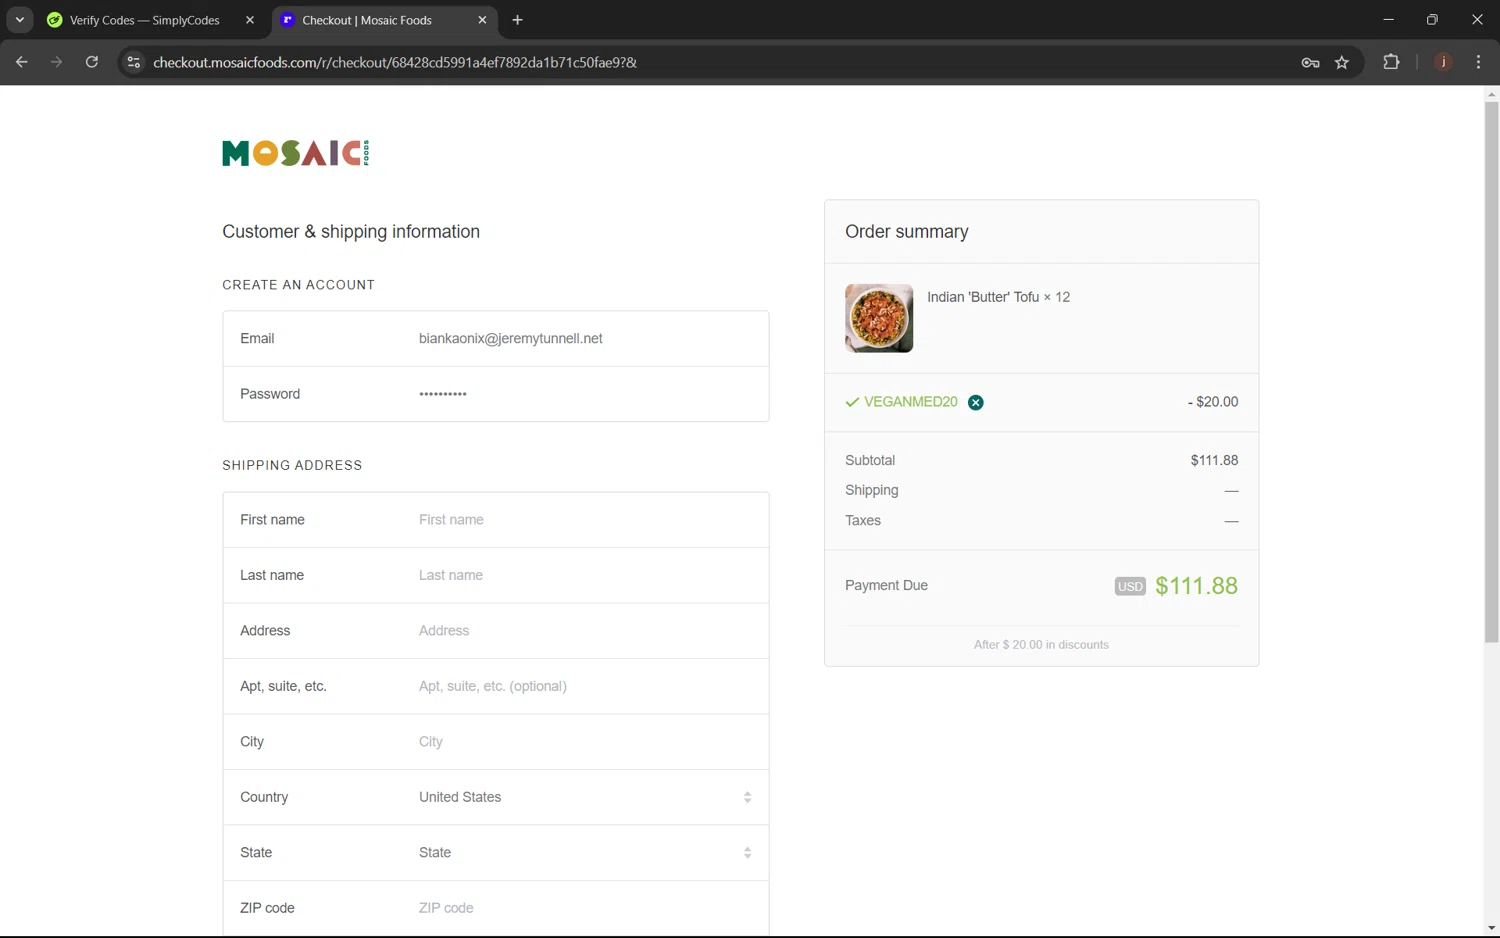Click the CREATE AN ACCOUNT heading

click(298, 285)
